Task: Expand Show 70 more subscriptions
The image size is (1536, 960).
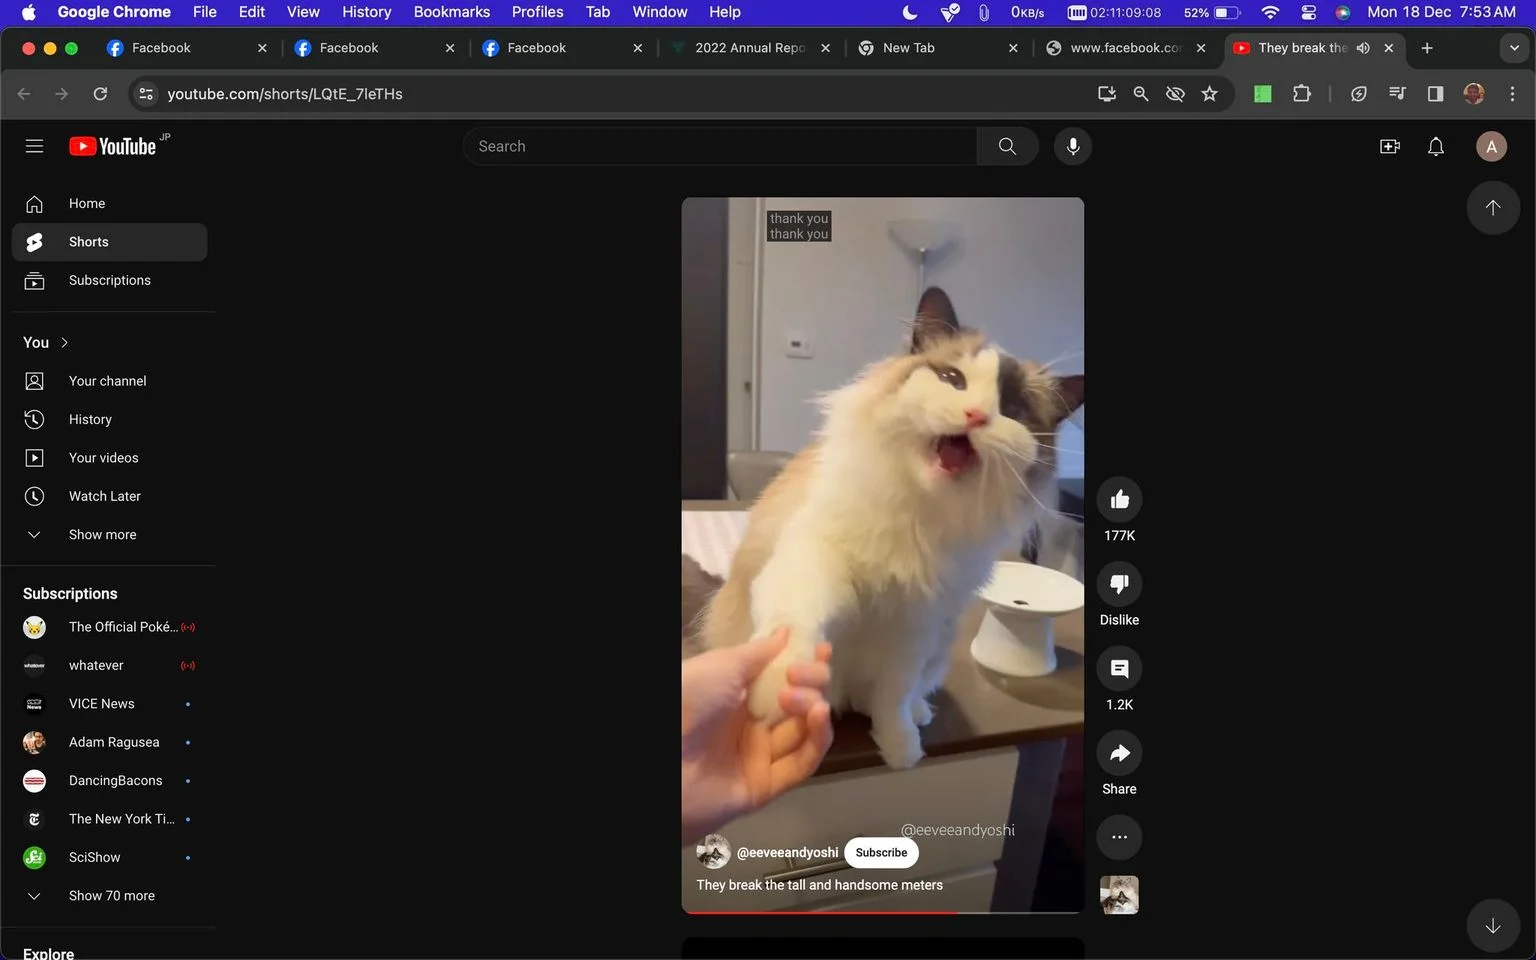Action: [110, 896]
